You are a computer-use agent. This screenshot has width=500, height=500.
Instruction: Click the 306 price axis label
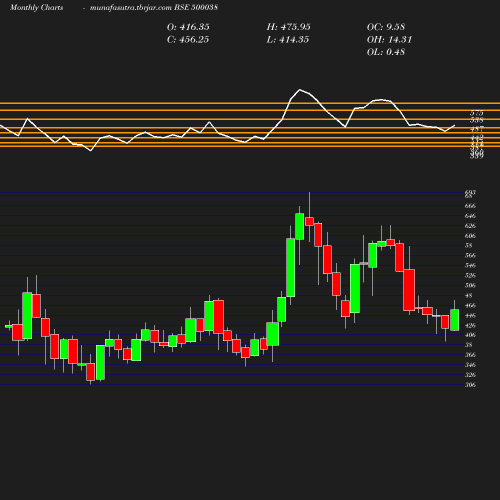(470, 385)
